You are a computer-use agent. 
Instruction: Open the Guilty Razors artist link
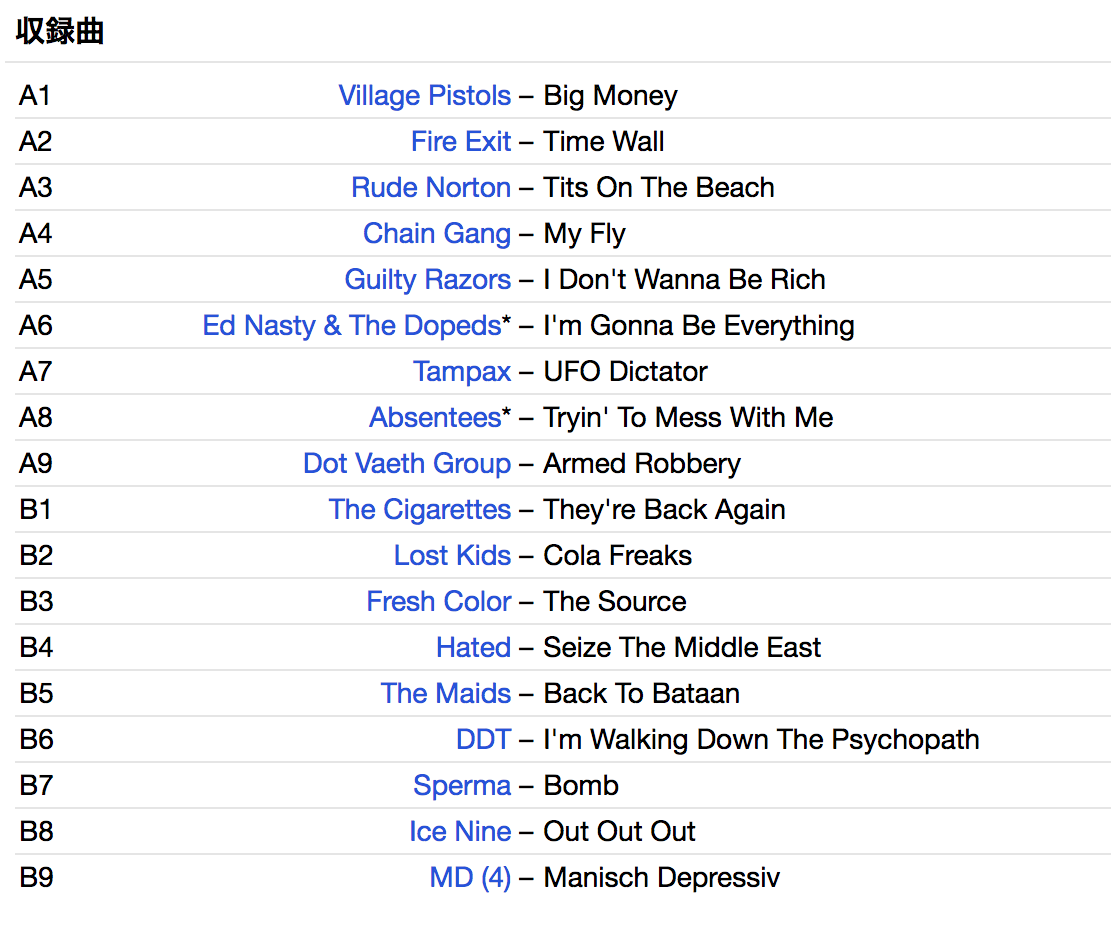point(427,280)
